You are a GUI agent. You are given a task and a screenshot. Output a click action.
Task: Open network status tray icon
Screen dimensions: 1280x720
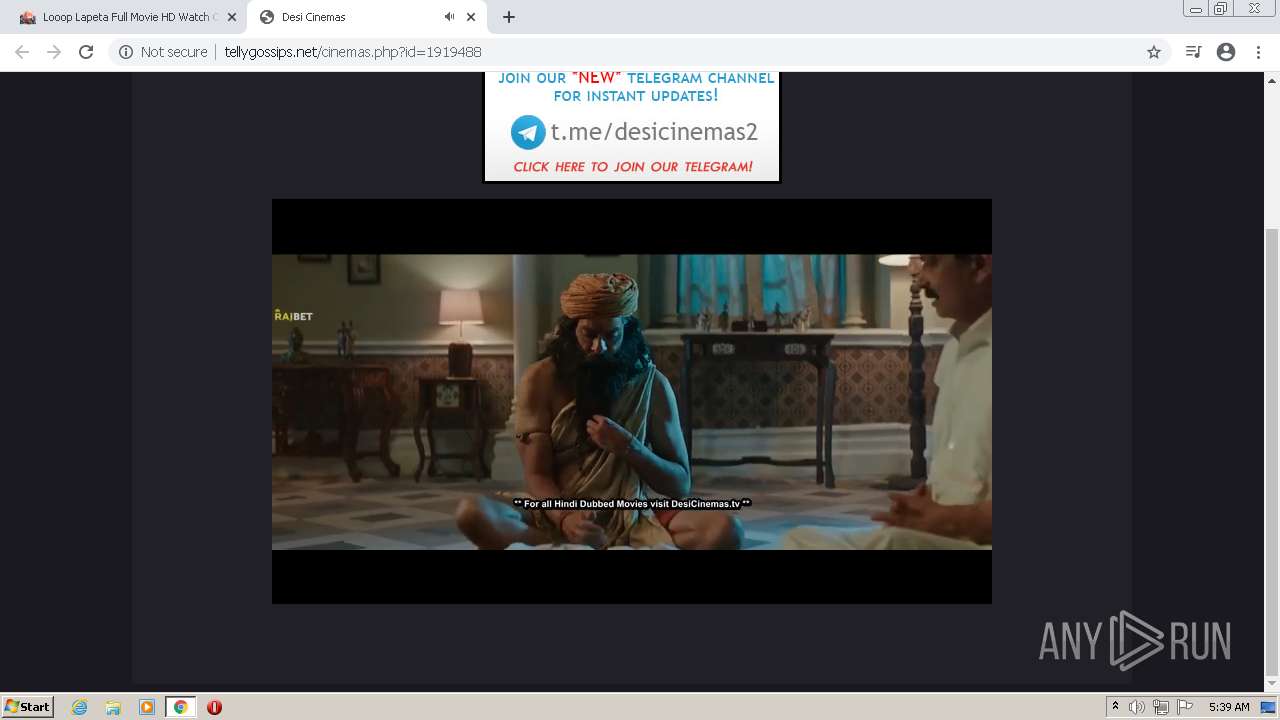click(1160, 707)
